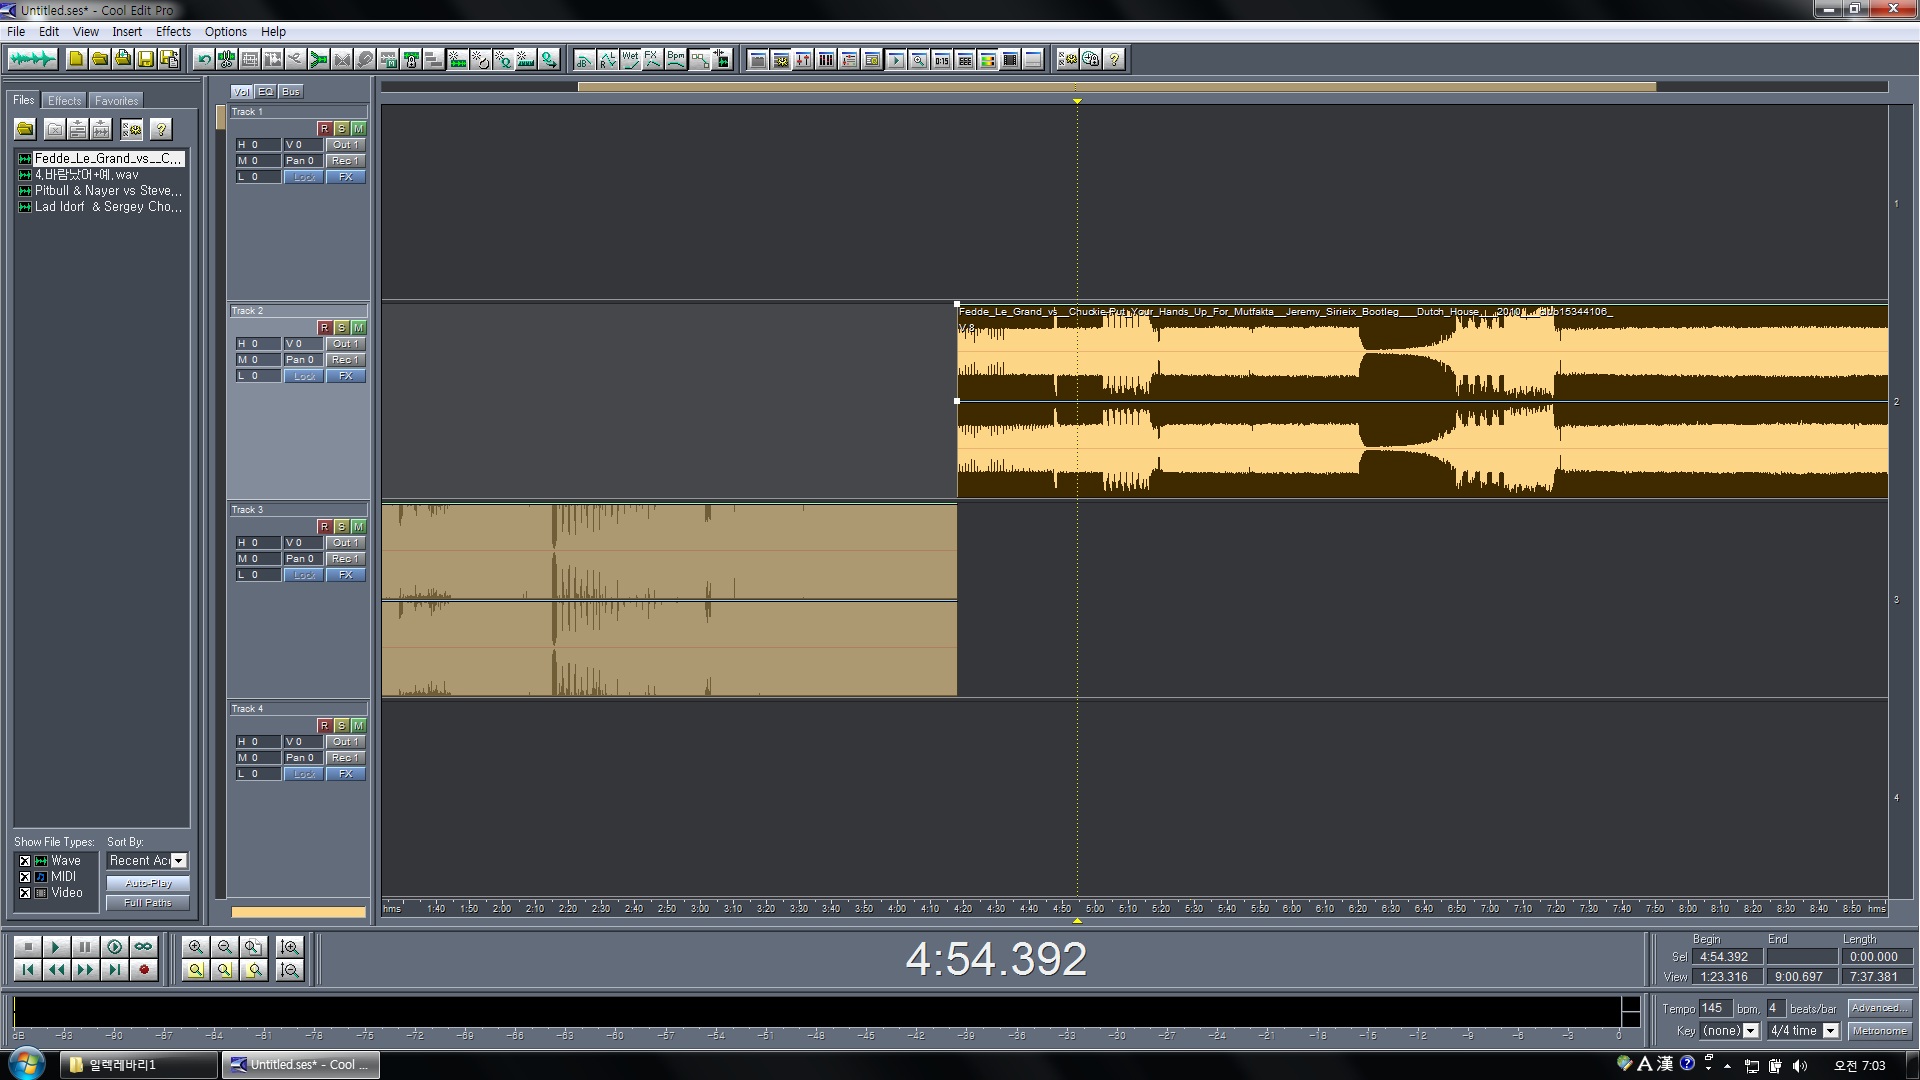Switch to the Effects tab in panel
The image size is (1920, 1080).
click(65, 100)
